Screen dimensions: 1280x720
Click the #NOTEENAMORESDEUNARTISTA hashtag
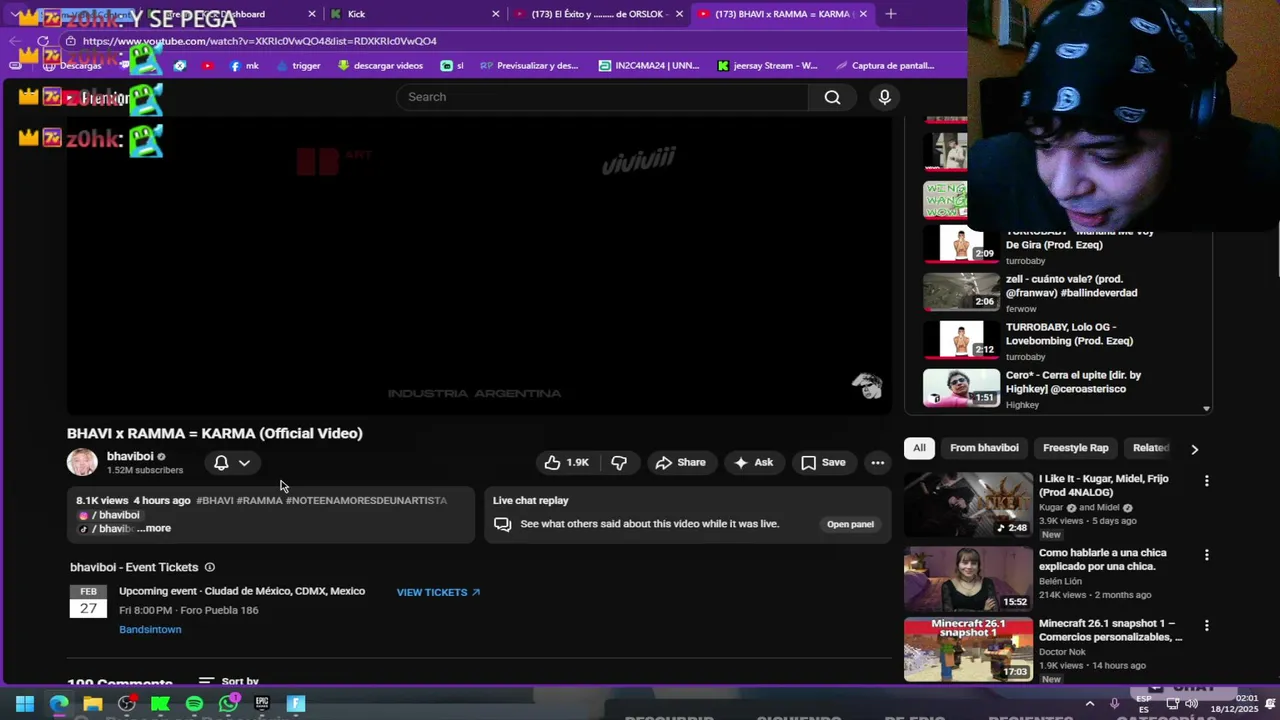pos(366,500)
